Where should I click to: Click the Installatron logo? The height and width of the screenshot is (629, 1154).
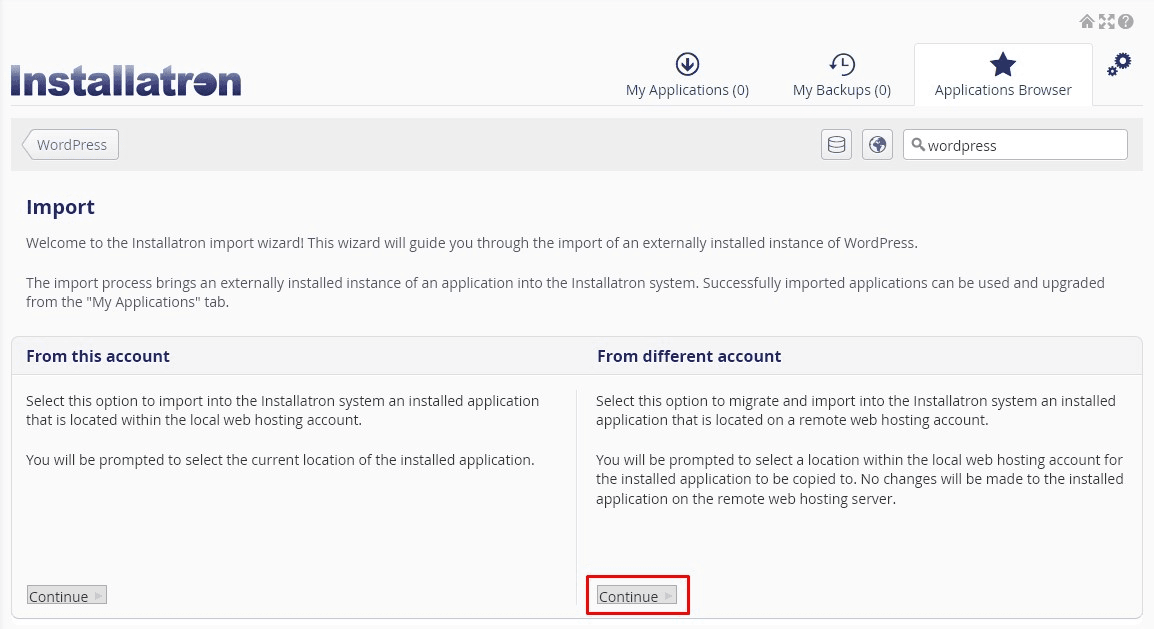tap(126, 80)
